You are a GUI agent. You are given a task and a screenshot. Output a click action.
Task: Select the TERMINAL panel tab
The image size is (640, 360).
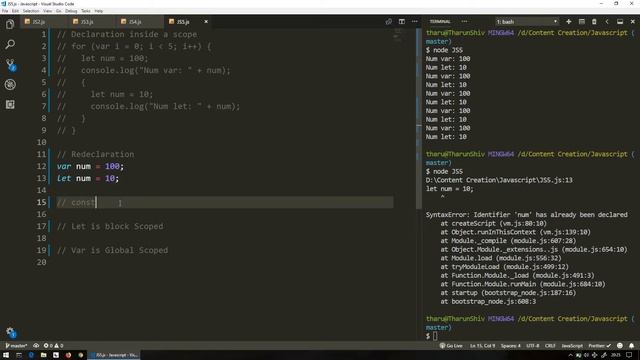click(x=440, y=22)
